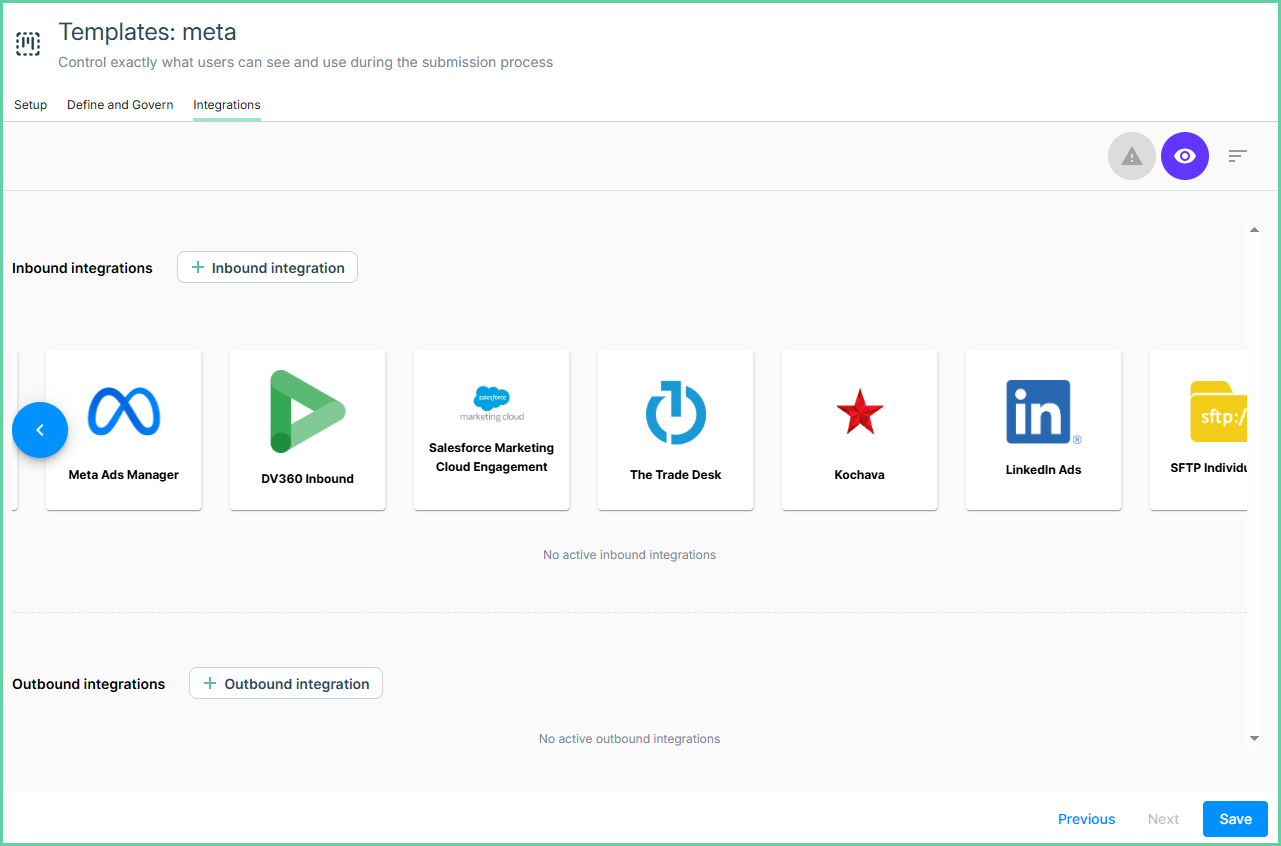The width and height of the screenshot is (1281, 846).
Task: Click The Trade Desk logo
Action: pos(676,411)
